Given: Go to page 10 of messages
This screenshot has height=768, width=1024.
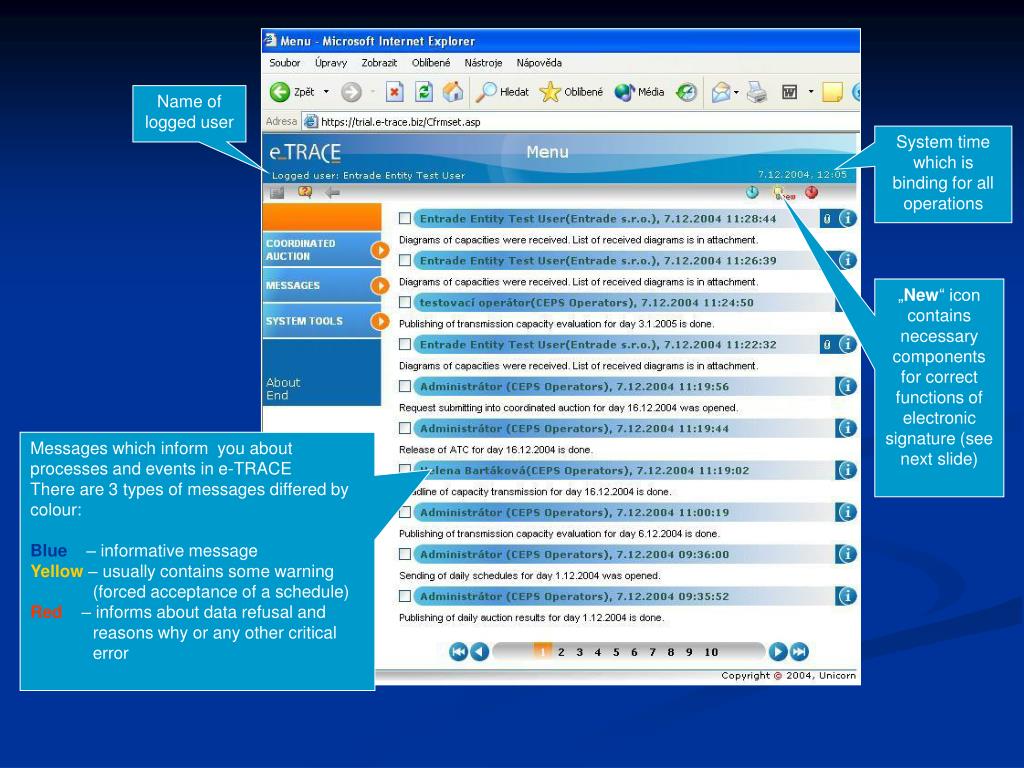Looking at the screenshot, I should click(711, 652).
